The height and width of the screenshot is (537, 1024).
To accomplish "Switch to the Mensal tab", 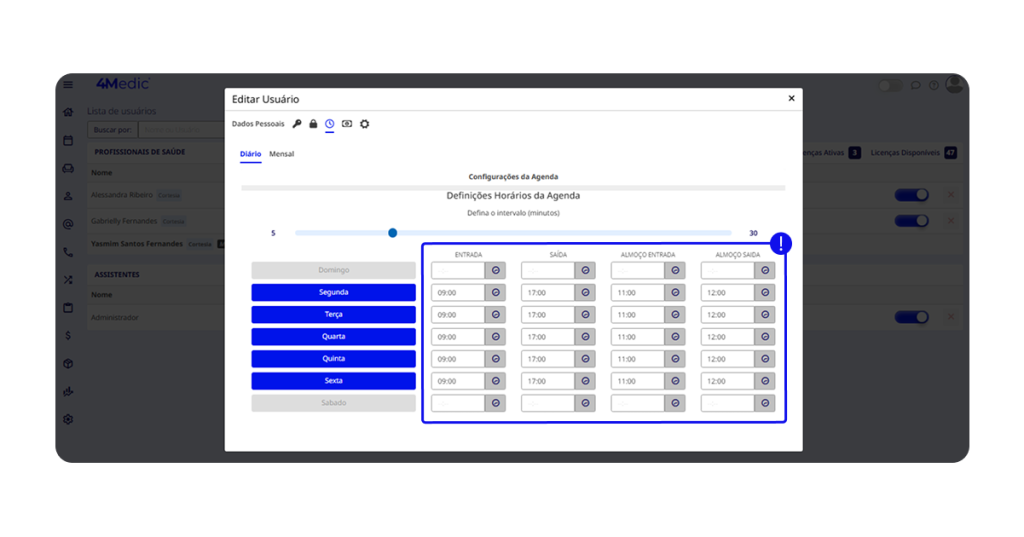I will [281, 154].
